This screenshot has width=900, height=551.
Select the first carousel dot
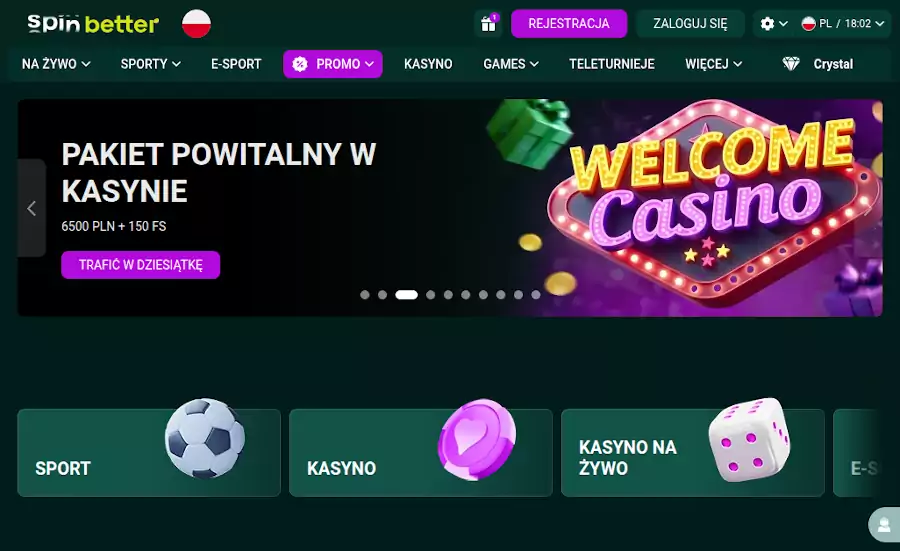364,295
